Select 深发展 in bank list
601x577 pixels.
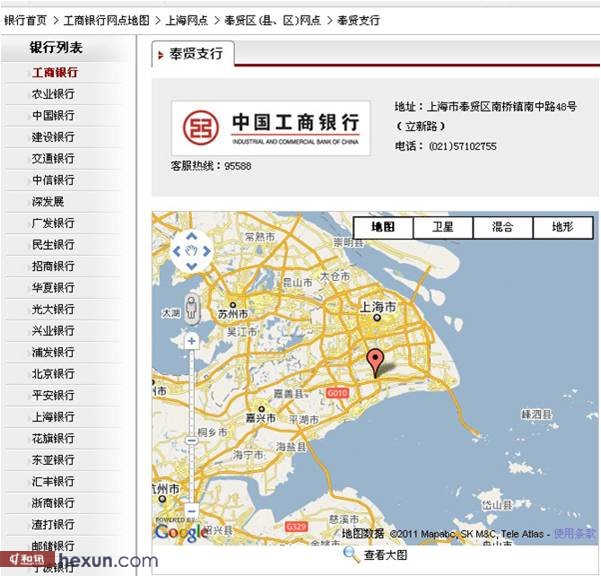48,202
